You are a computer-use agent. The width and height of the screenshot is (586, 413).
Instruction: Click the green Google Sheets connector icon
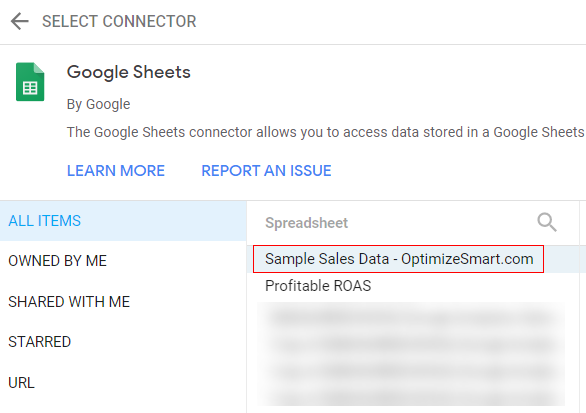pos(30,82)
